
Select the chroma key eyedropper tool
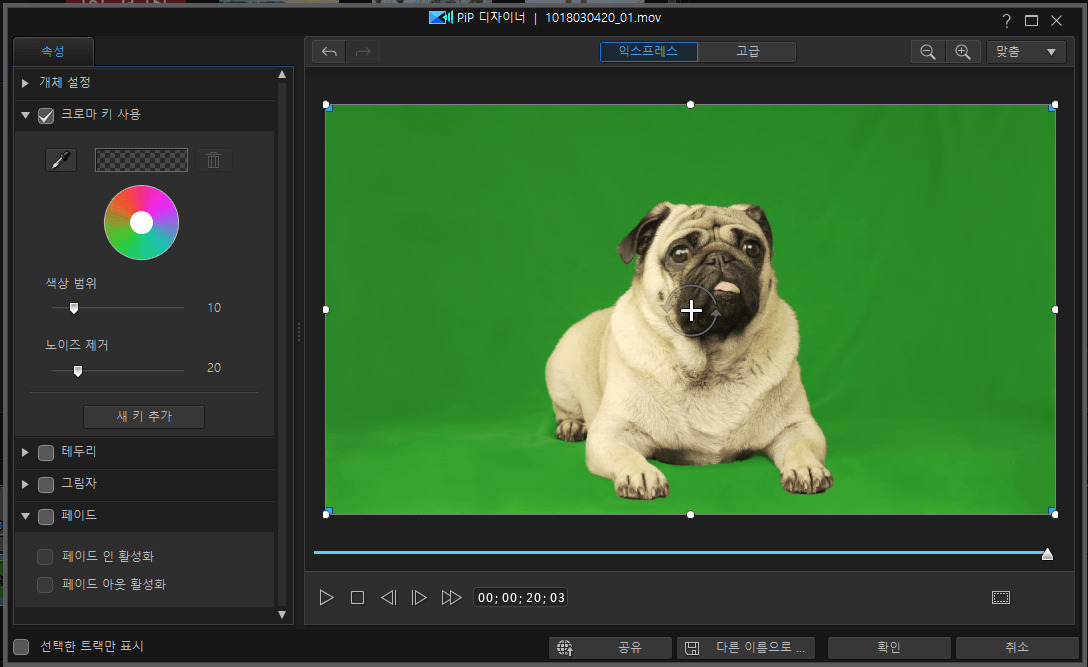pos(61,160)
